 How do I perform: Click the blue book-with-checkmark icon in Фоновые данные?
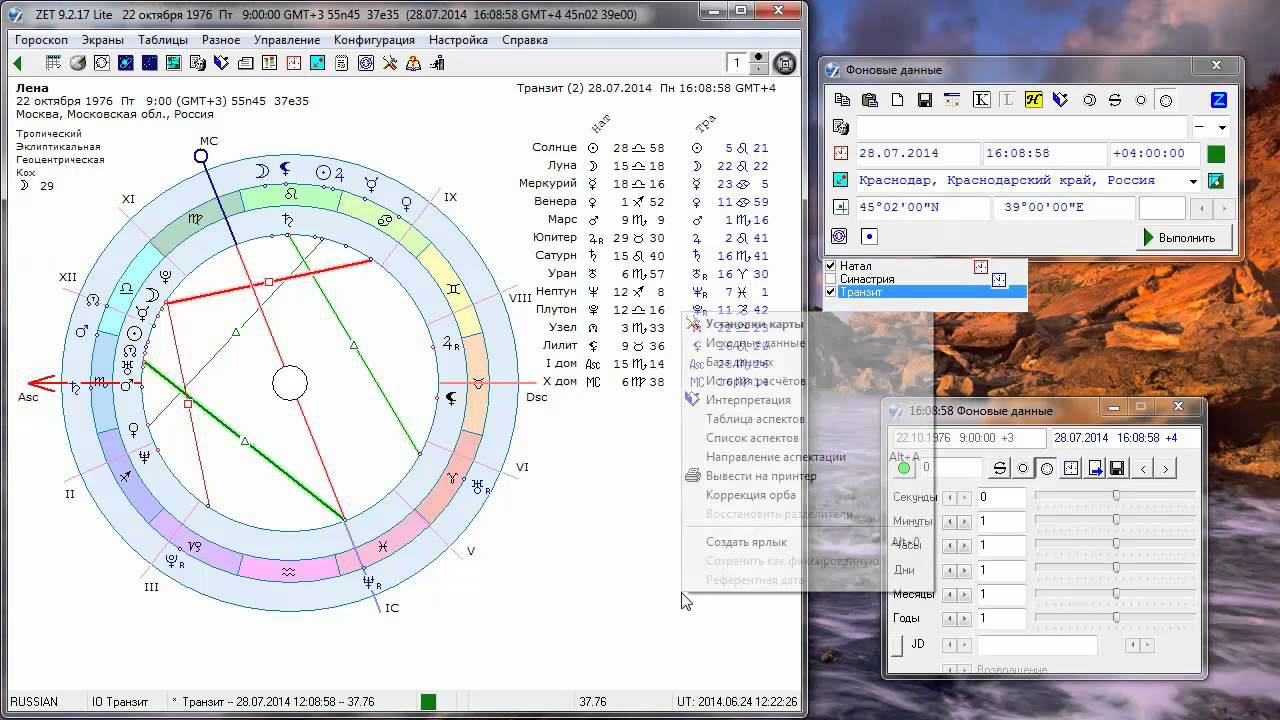tap(1061, 100)
